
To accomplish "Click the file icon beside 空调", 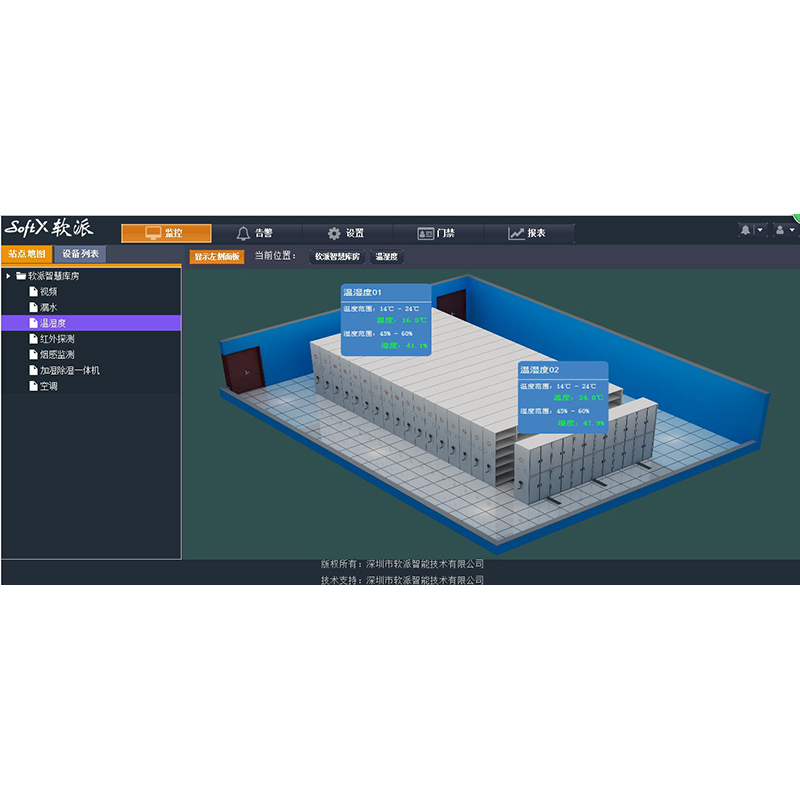I will (33, 385).
